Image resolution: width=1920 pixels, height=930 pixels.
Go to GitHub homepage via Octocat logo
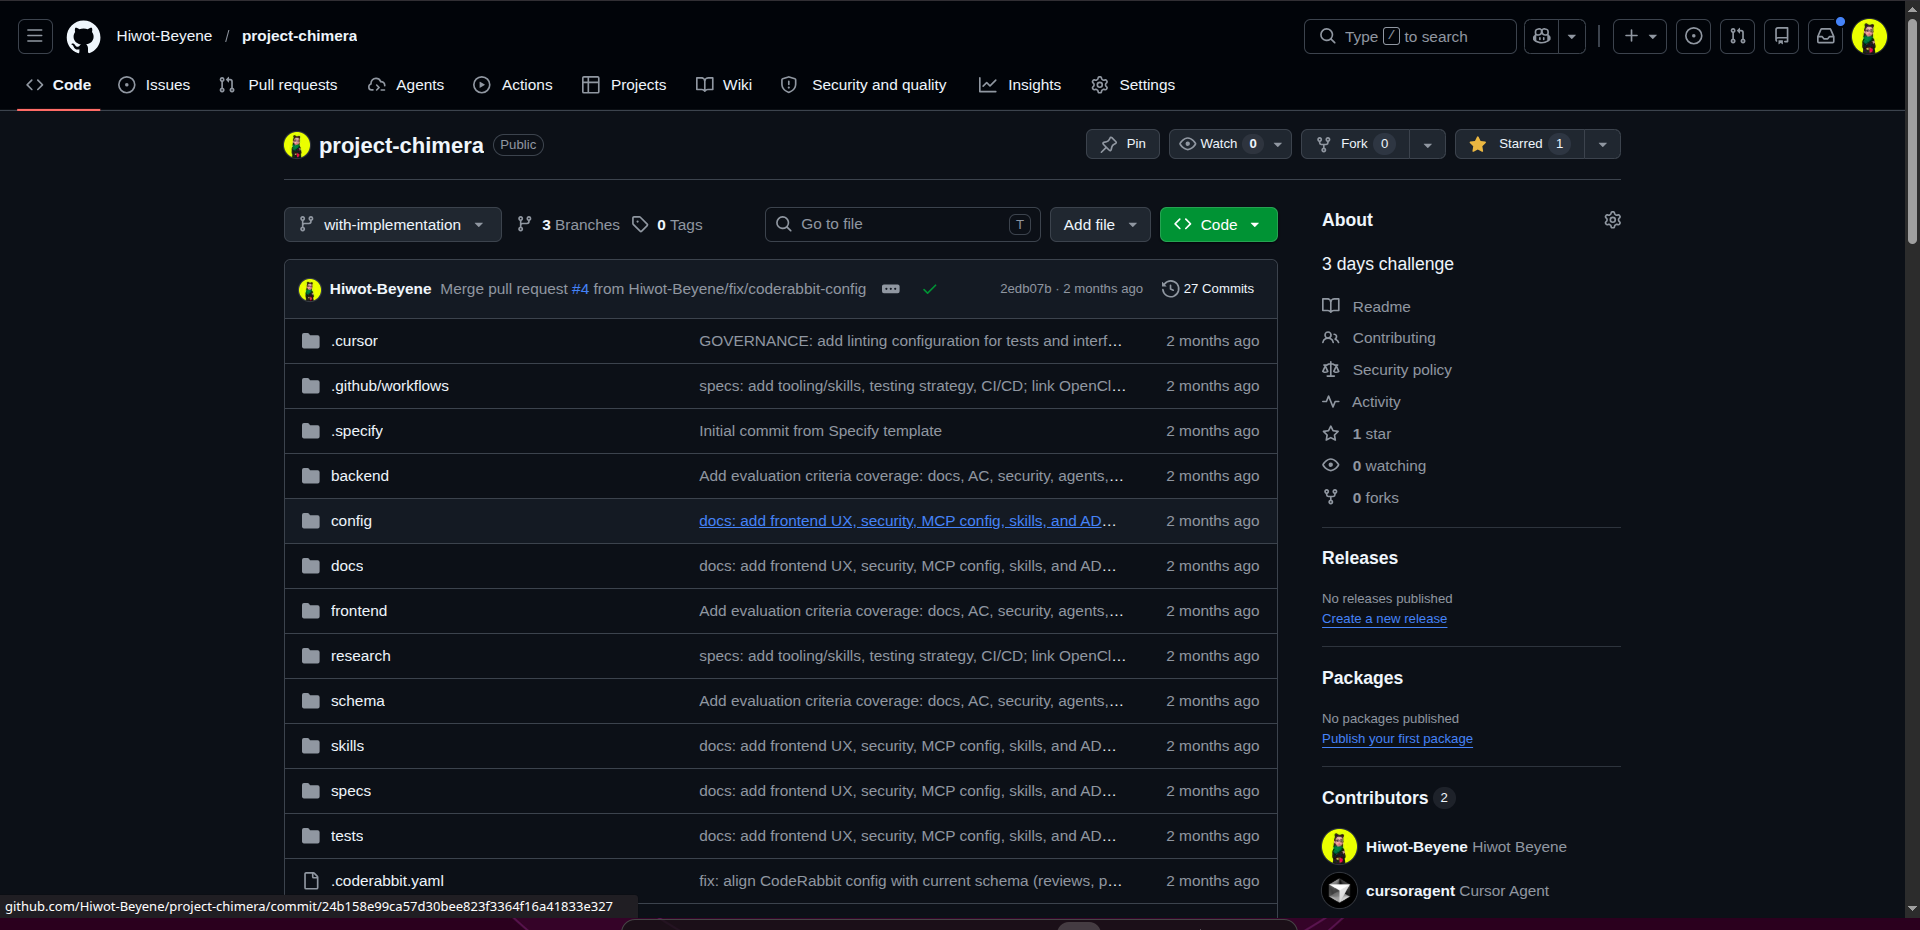83,37
